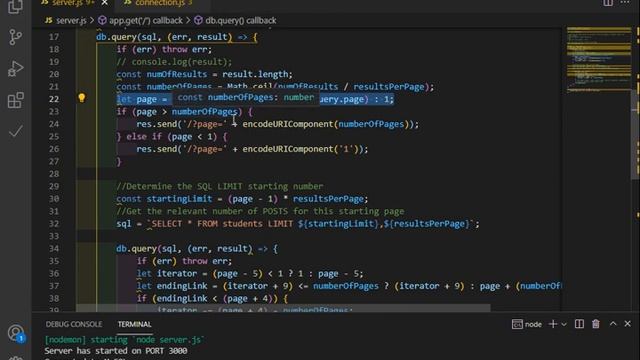Click the SQL 'SELECT * FROM students' string
The height and width of the screenshot is (360, 640).
[207, 224]
